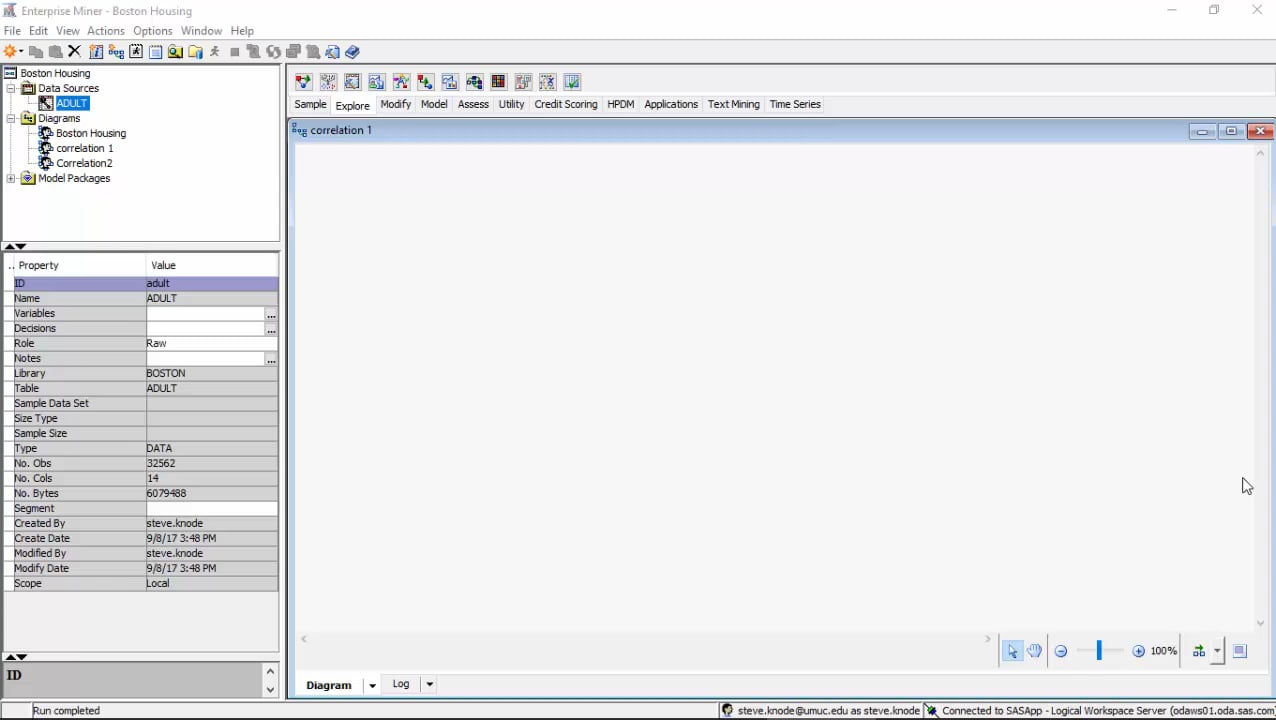This screenshot has width=1276, height=720.
Task: Click the down arrow in the ID description box
Action: coord(270,689)
